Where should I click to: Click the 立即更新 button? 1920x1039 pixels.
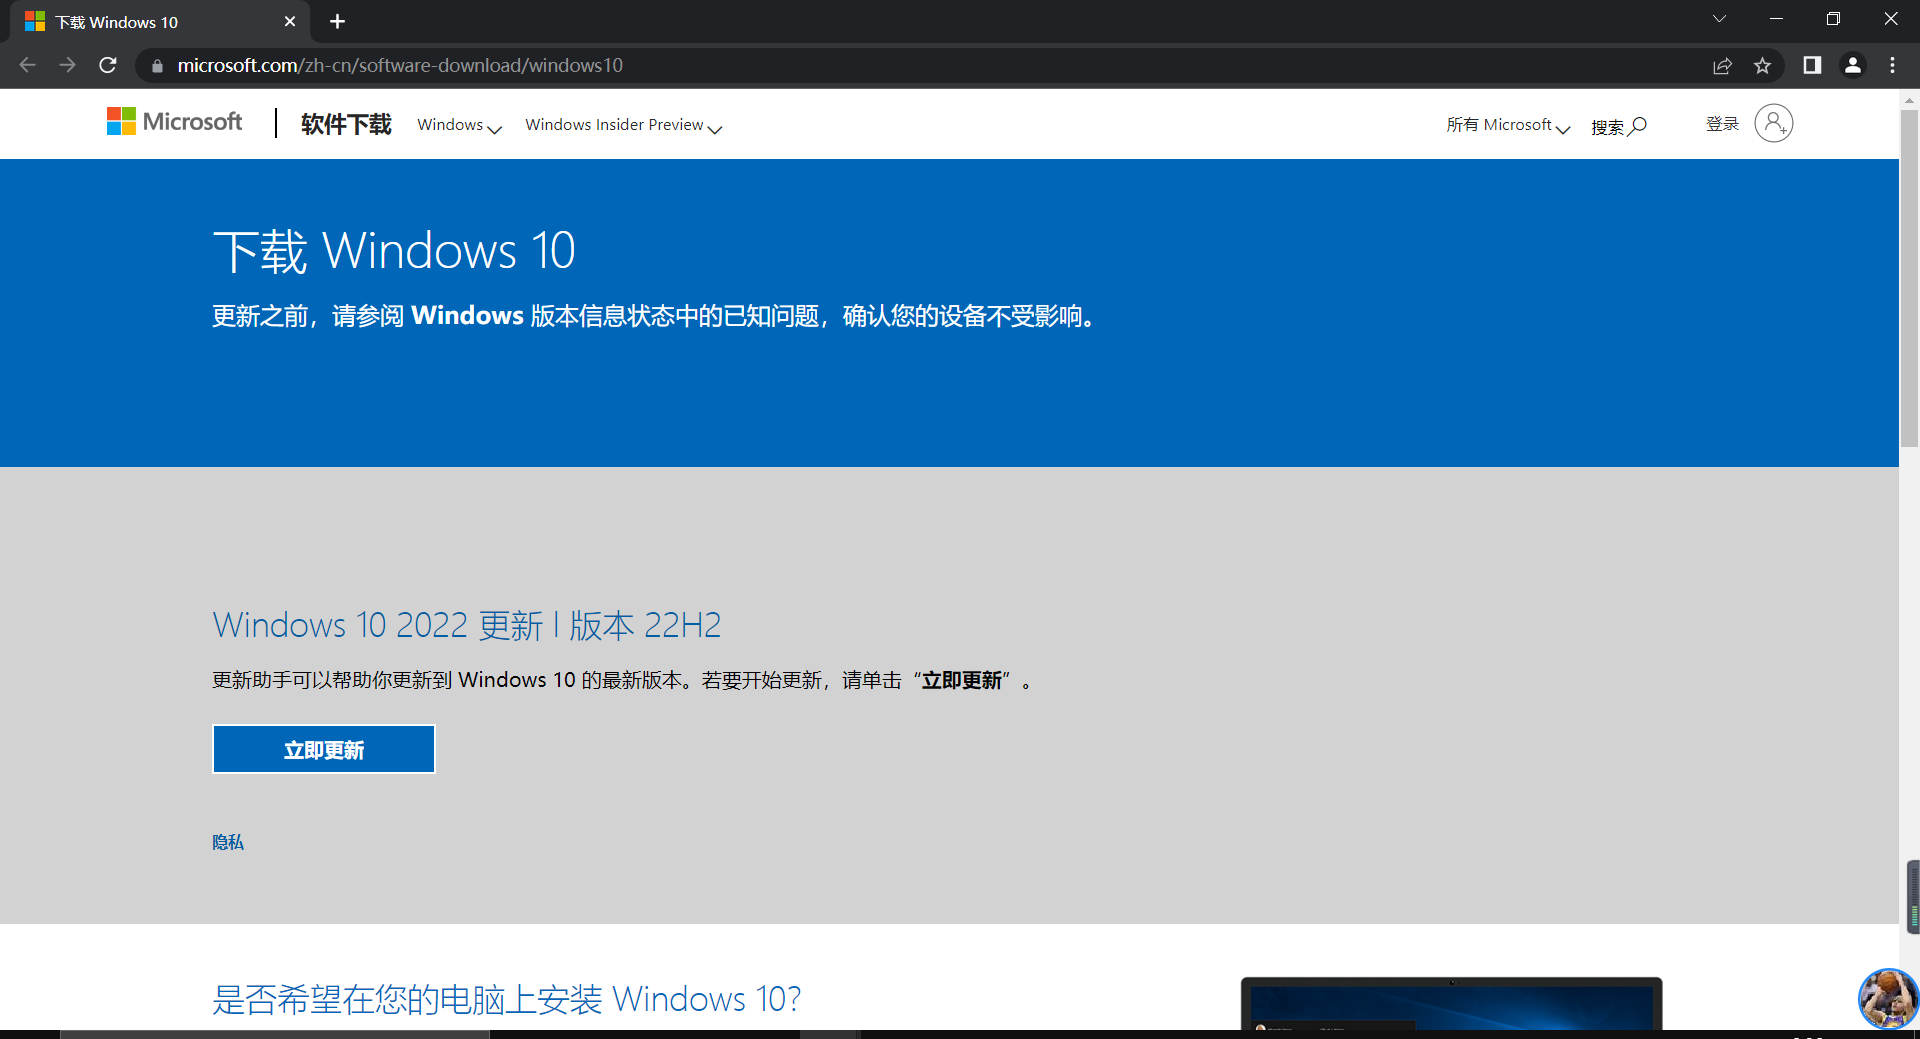[x=324, y=749]
